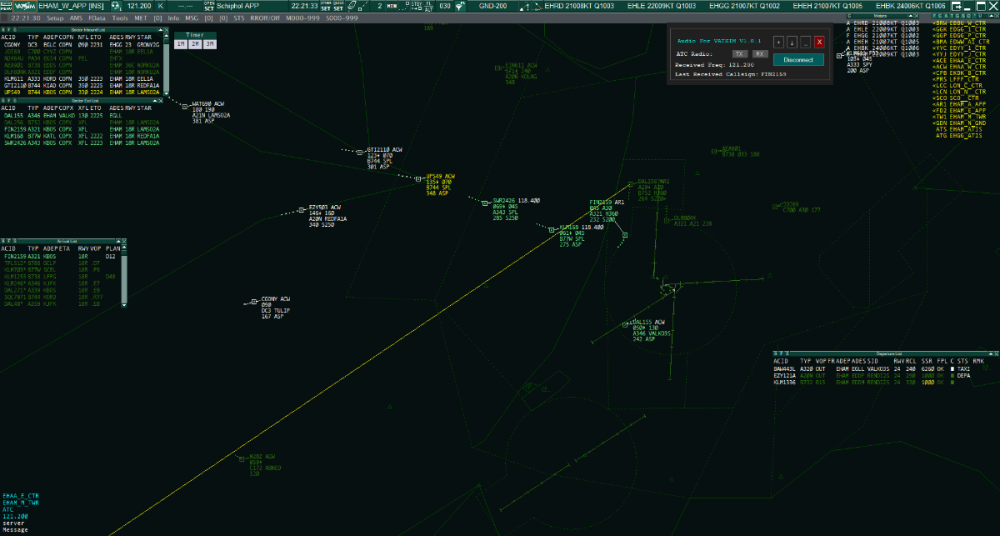Toggle the RROff/Off range rings option

point(264,18)
